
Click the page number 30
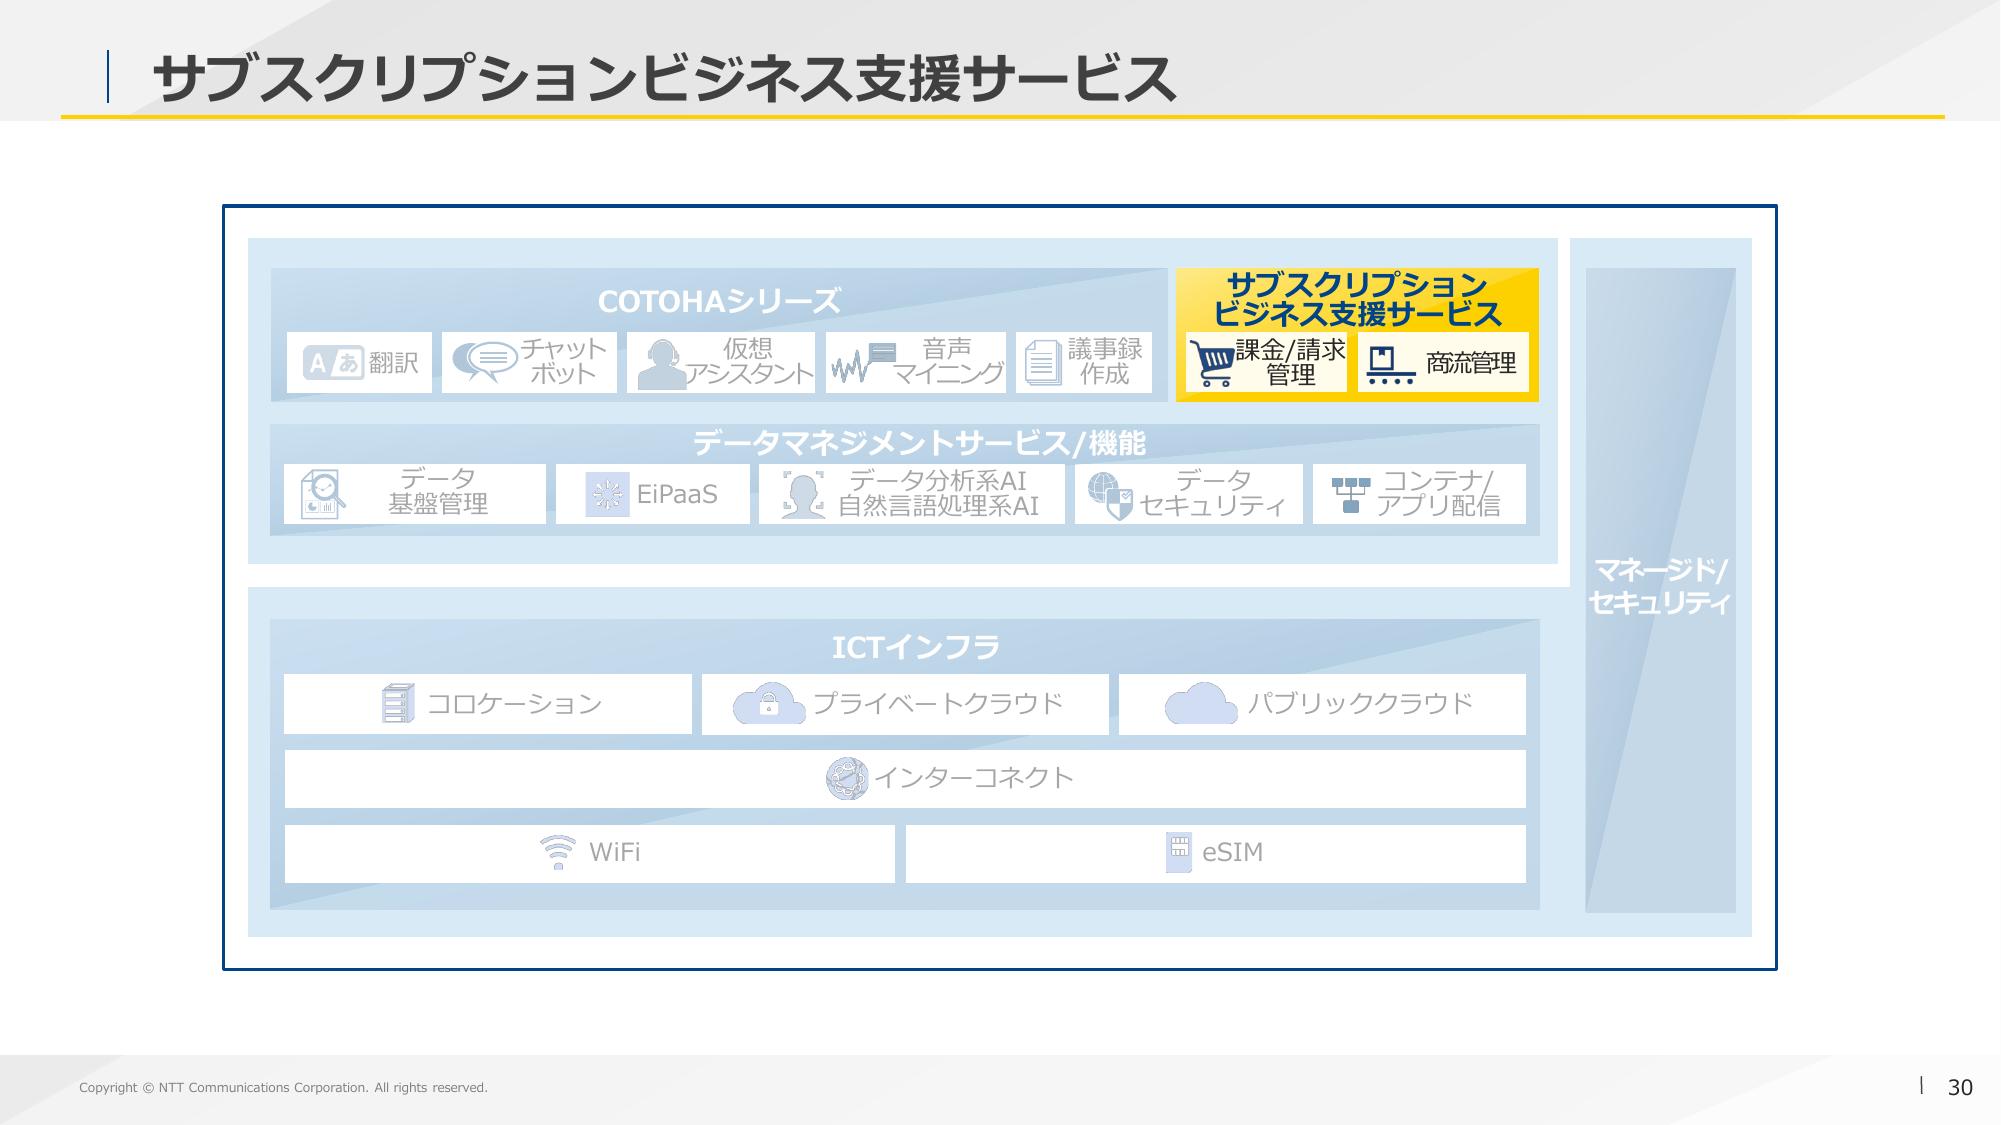1960,1087
